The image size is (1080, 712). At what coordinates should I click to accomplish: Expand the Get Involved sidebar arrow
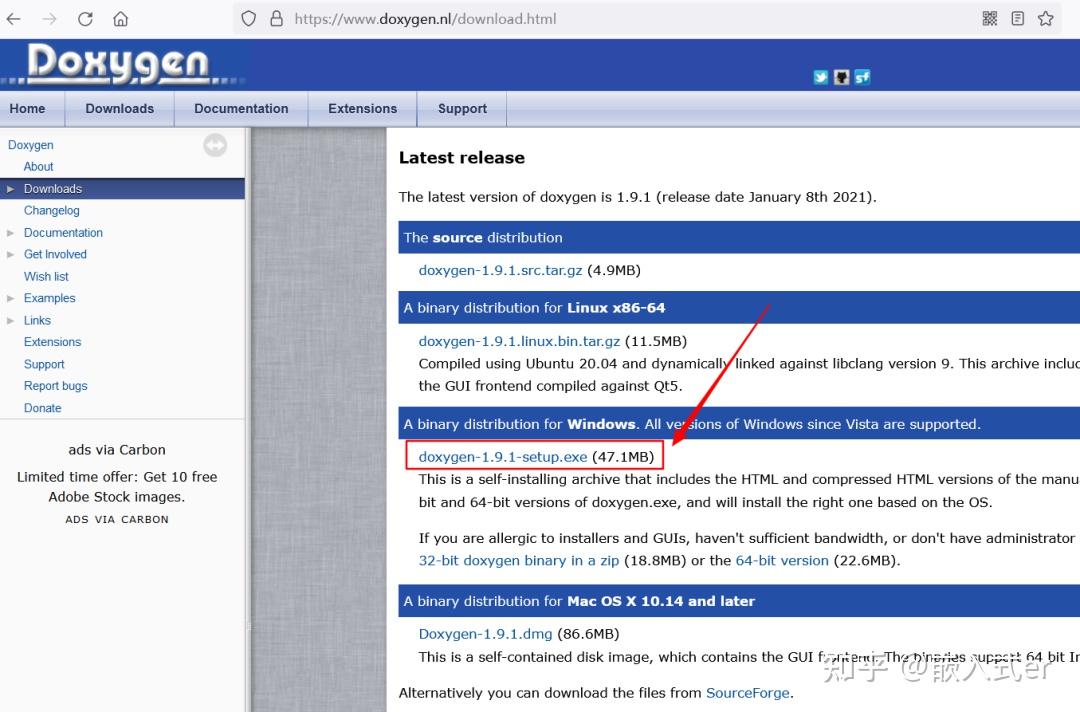[x=10, y=255]
